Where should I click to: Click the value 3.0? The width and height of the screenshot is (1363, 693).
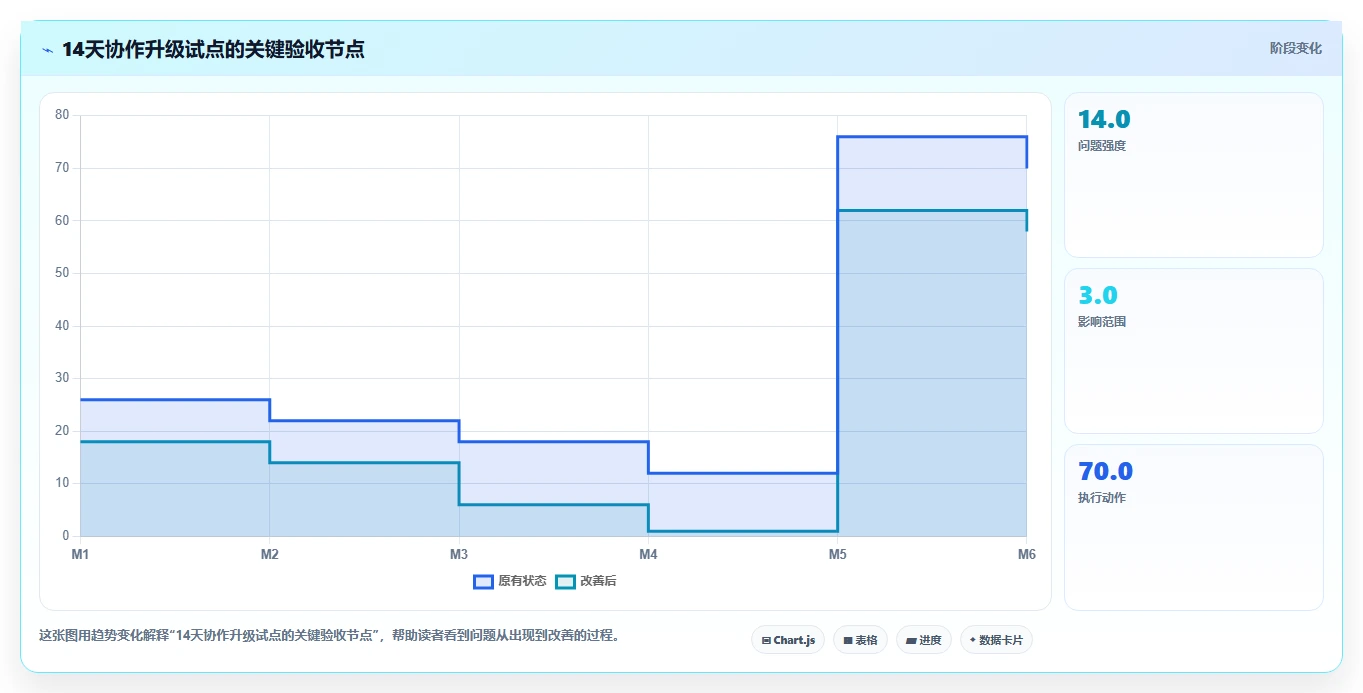pyautogui.click(x=1098, y=296)
